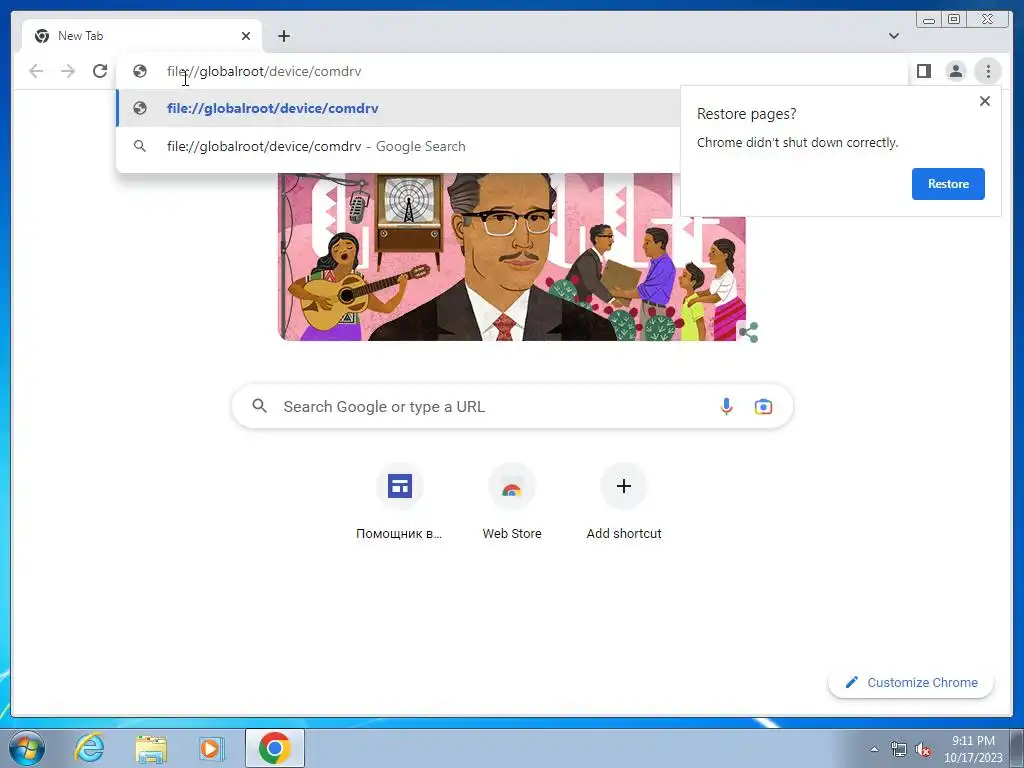This screenshot has height=768, width=1024.
Task: Open the taskbar clock and date
Action: tap(973, 749)
